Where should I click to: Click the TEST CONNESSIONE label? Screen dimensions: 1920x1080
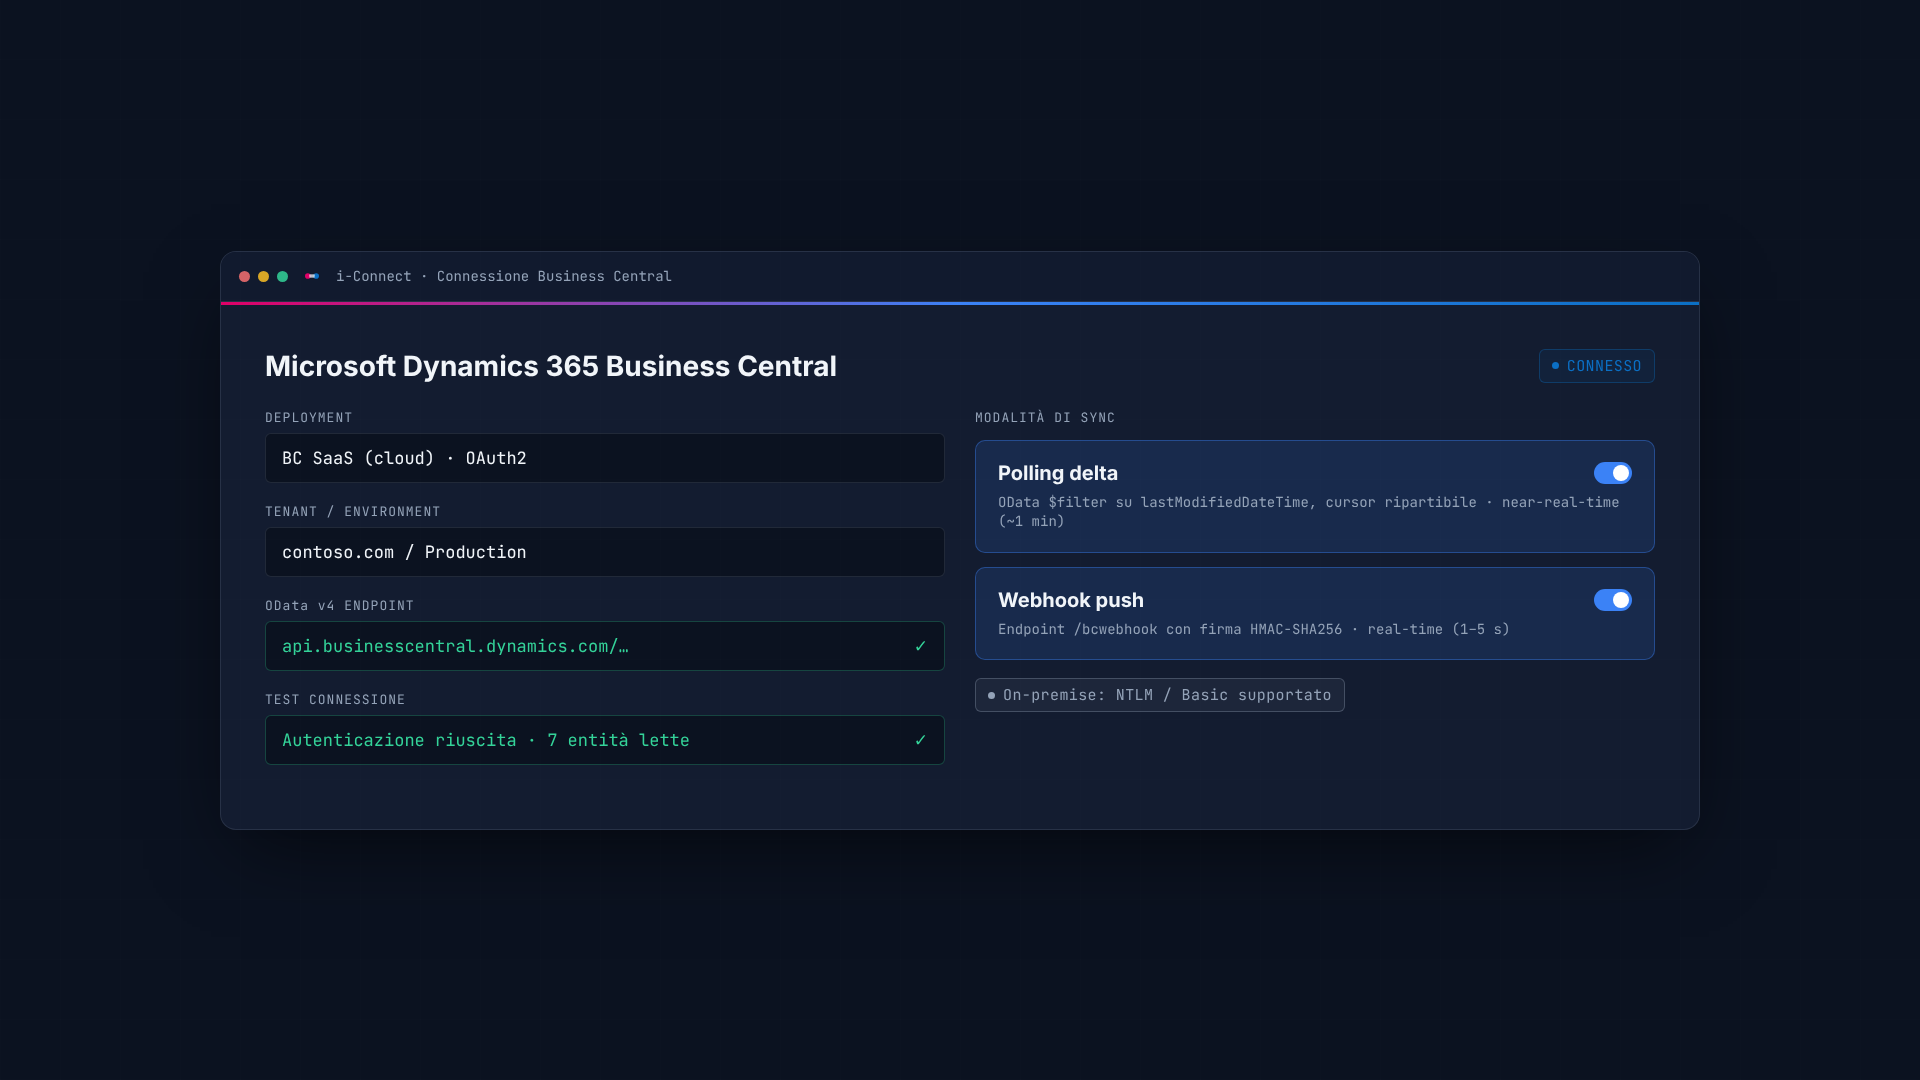[x=335, y=700]
